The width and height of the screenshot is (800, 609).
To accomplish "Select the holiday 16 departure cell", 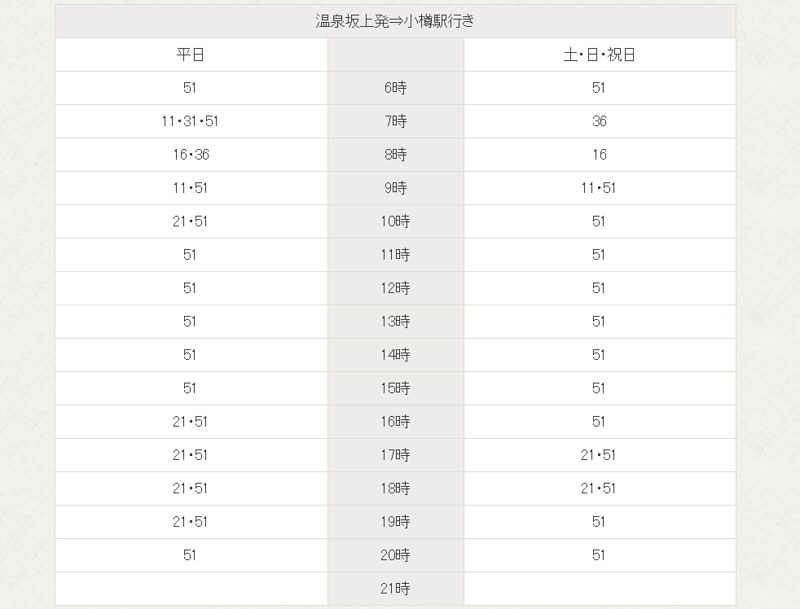I will click(x=599, y=155).
